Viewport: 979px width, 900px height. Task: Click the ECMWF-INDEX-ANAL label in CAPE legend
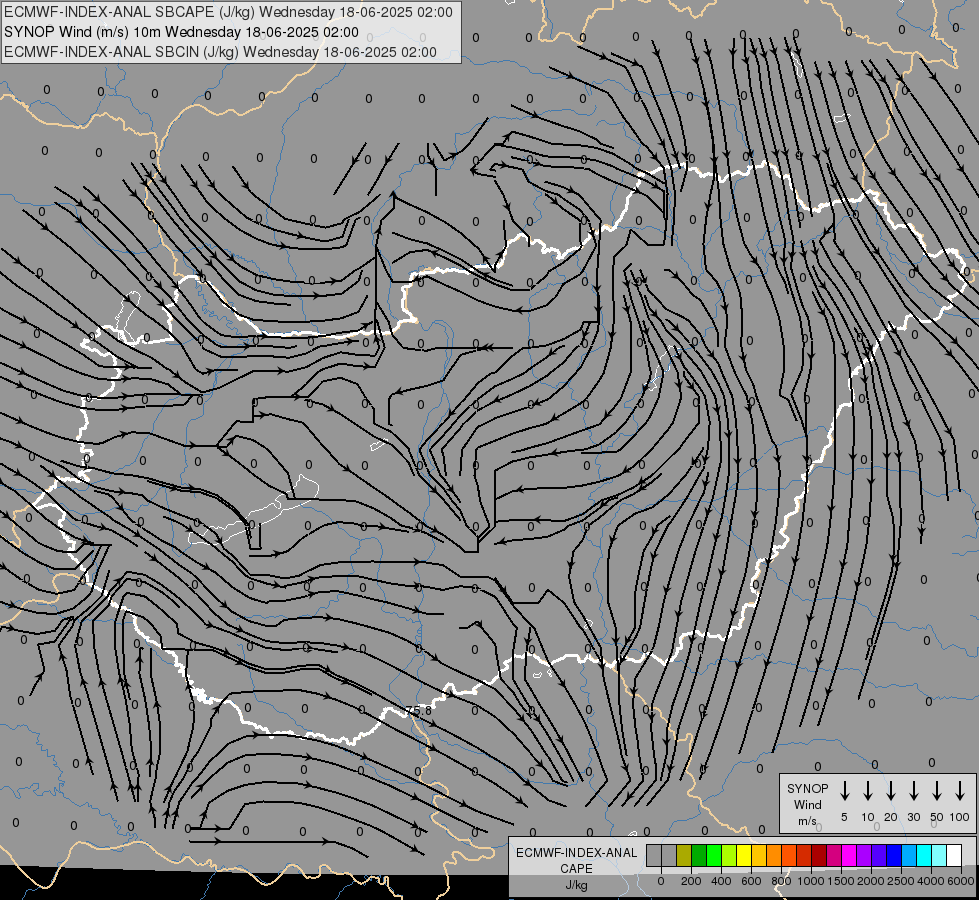tap(576, 853)
